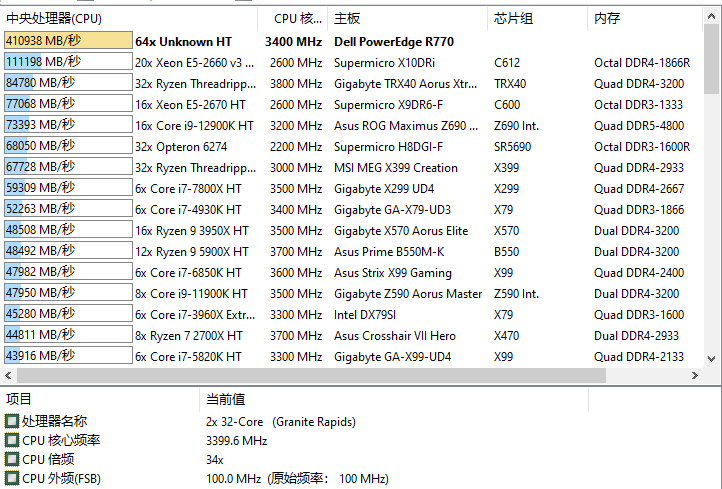Sort by 芯片组 column header
The width and height of the screenshot is (722, 489).
tap(537, 18)
